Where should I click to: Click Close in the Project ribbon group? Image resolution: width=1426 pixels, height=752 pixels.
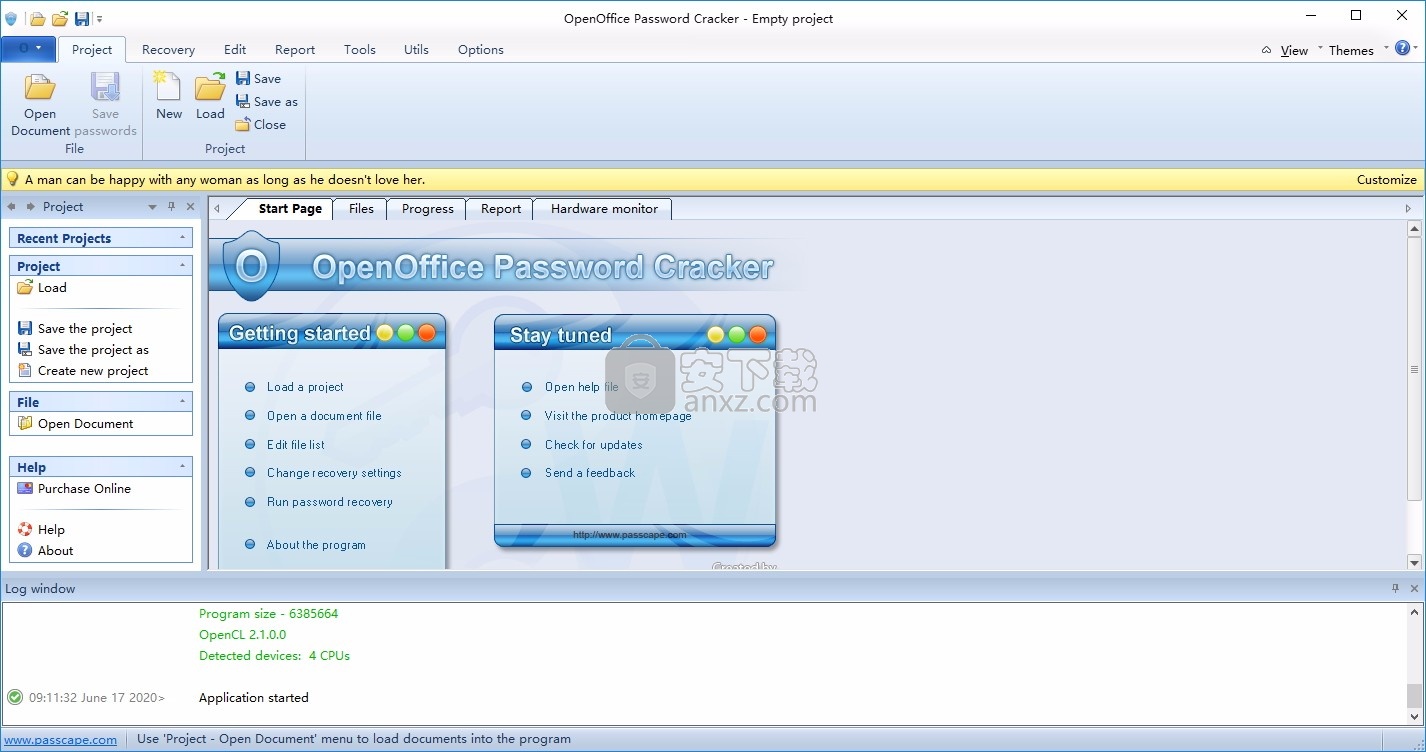point(261,124)
